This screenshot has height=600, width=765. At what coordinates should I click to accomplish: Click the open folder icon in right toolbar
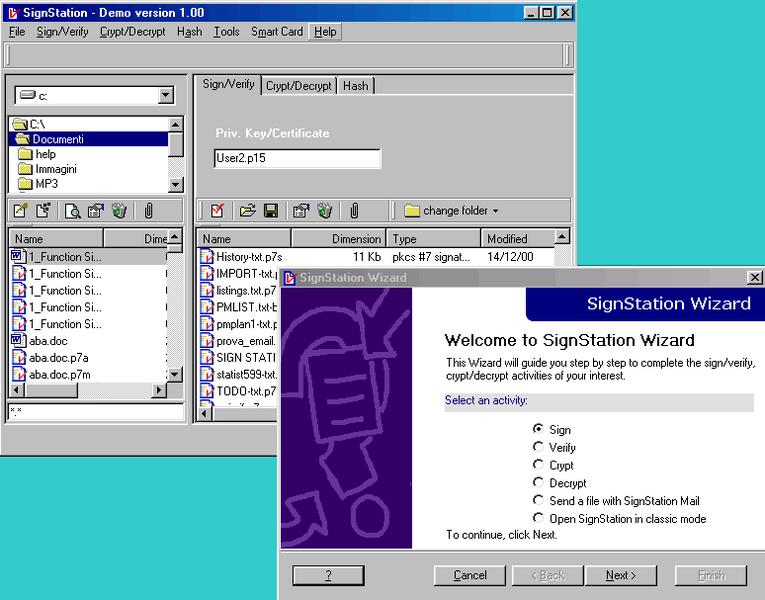coord(247,211)
